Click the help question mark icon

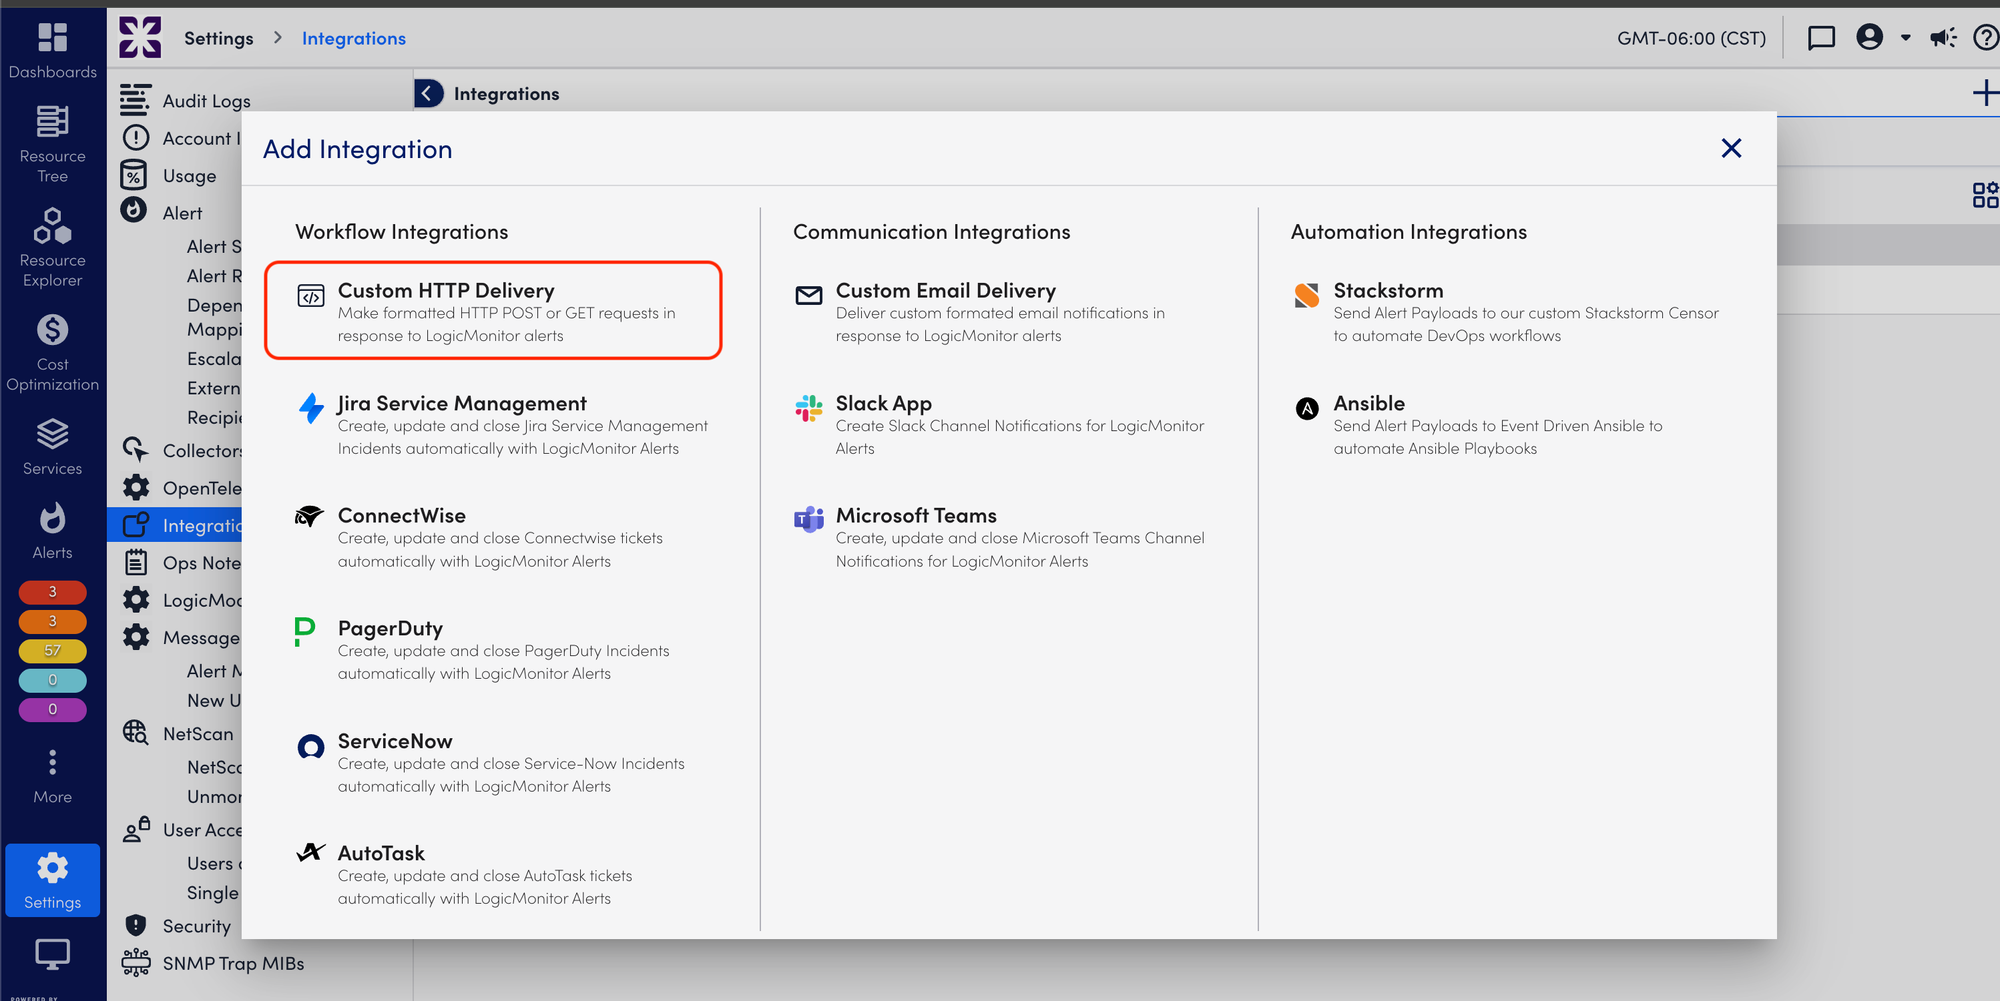tap(1985, 38)
